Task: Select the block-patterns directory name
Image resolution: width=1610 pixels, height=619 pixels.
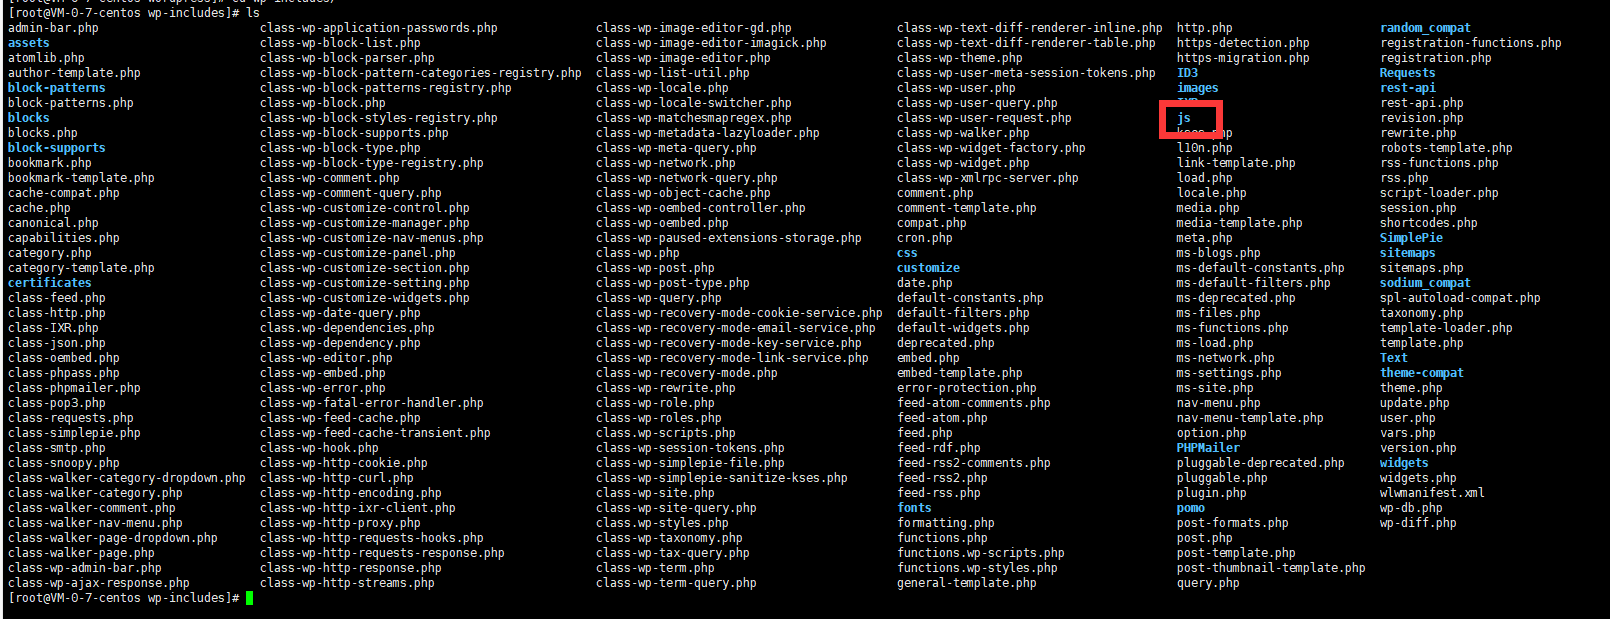Action: point(56,88)
